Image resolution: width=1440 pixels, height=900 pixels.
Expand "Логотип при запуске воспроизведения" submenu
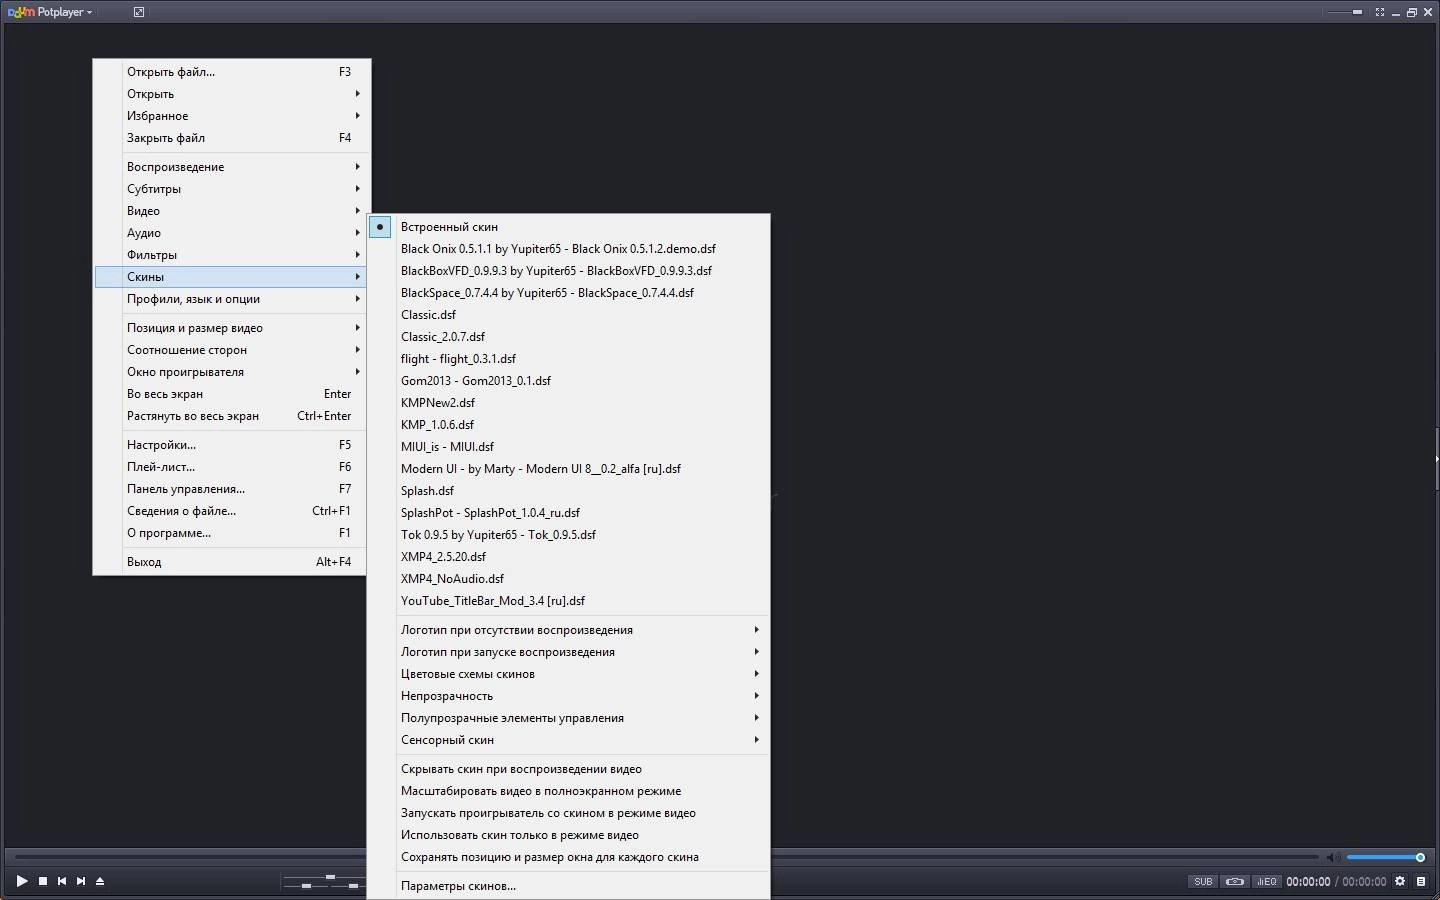pos(569,652)
